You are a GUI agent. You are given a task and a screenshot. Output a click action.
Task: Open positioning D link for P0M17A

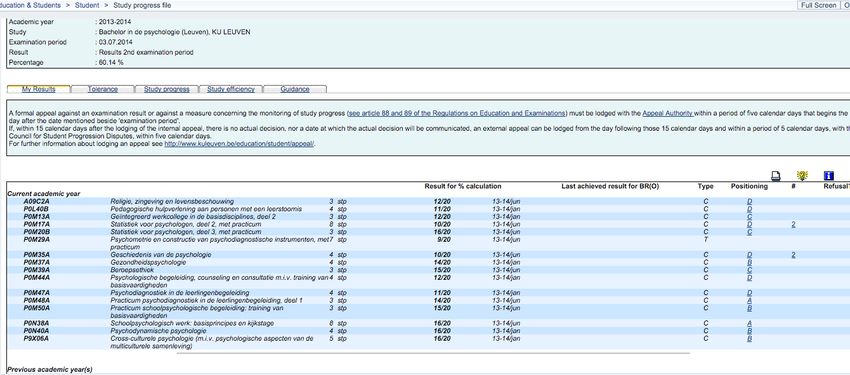749,224
